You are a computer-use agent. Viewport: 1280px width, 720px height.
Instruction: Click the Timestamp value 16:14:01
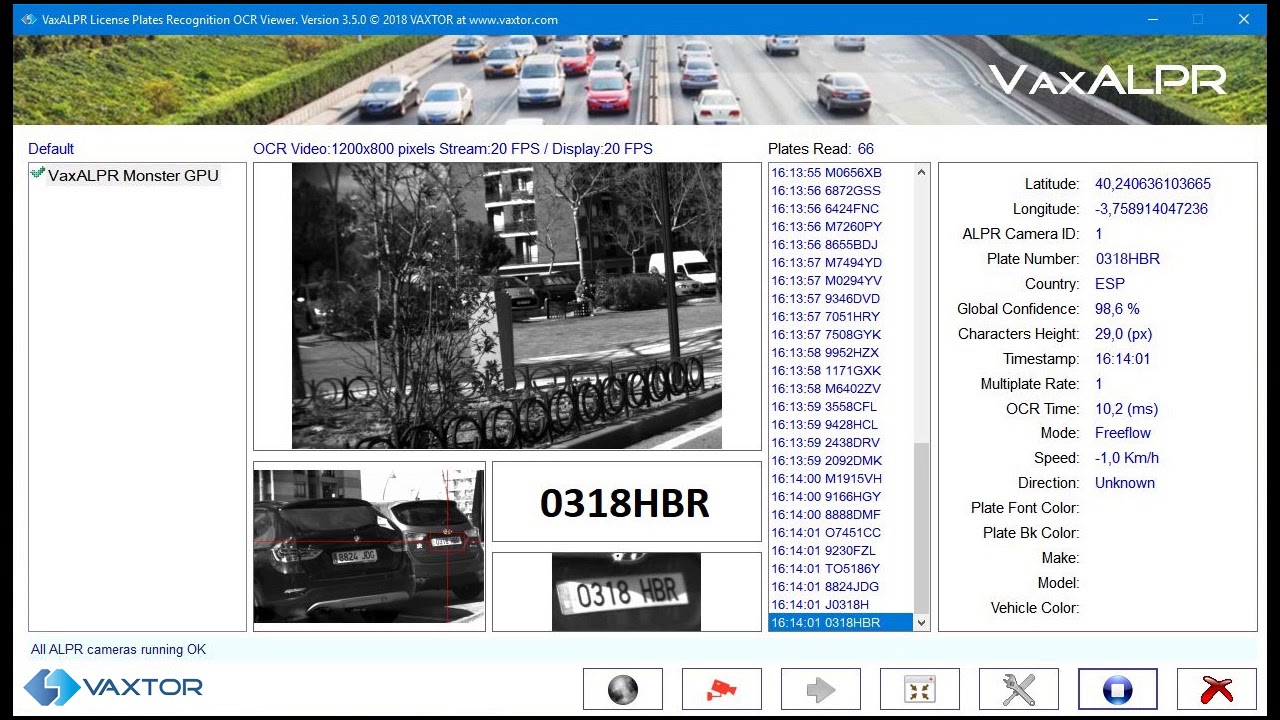pos(1123,359)
